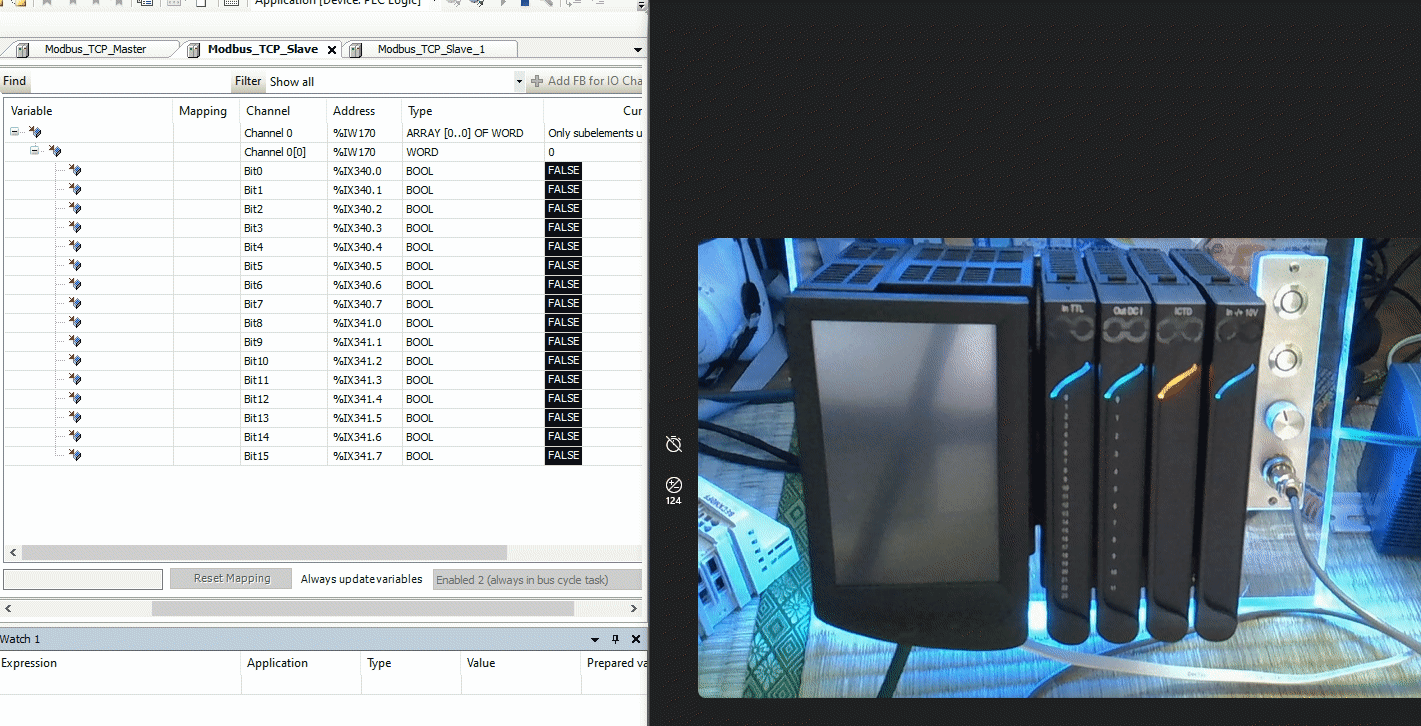Click the Bit6 variable icon
Screen dimensions: 1421x726
coord(75,285)
